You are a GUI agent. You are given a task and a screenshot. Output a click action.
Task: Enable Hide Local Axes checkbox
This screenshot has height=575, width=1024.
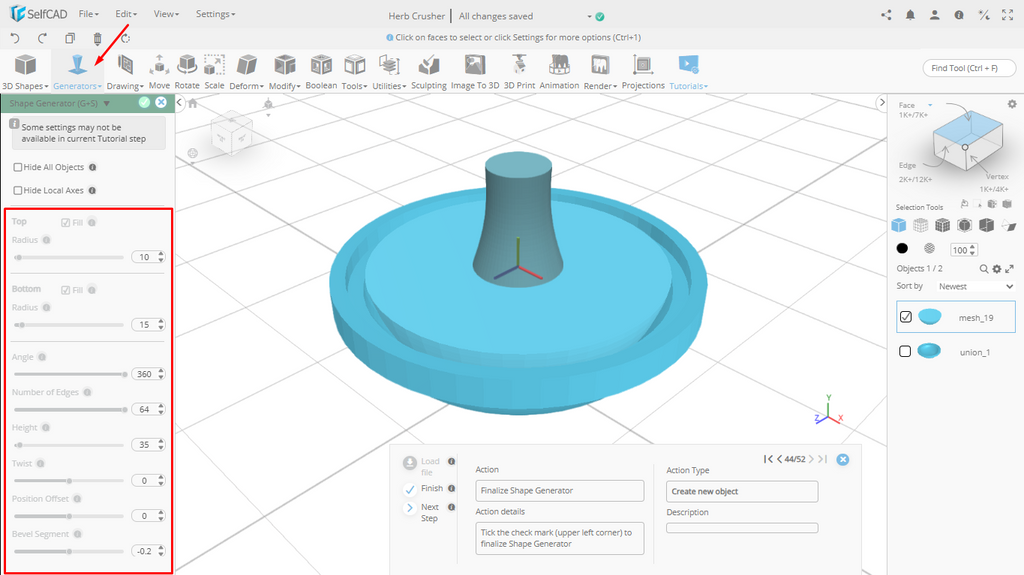coord(18,191)
